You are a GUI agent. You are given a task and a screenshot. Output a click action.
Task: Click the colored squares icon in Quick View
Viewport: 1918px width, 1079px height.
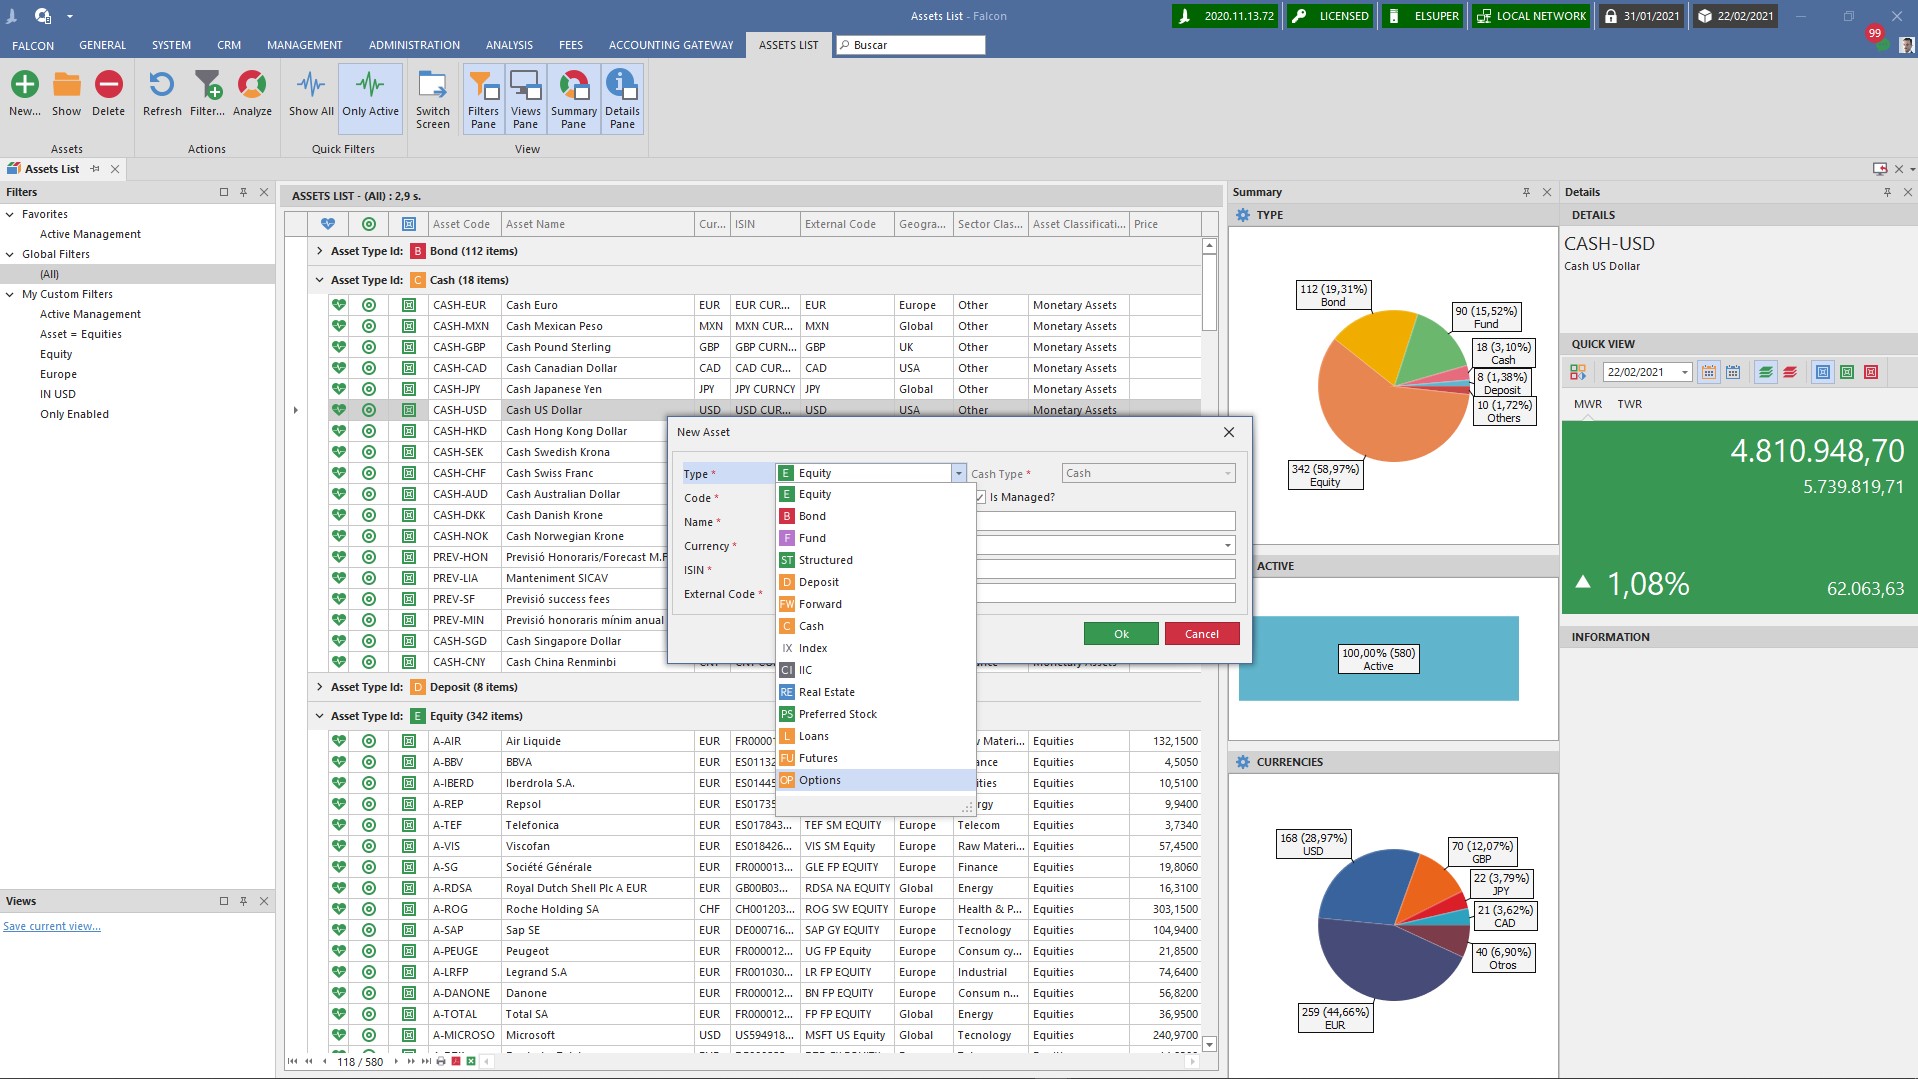[x=1578, y=372]
